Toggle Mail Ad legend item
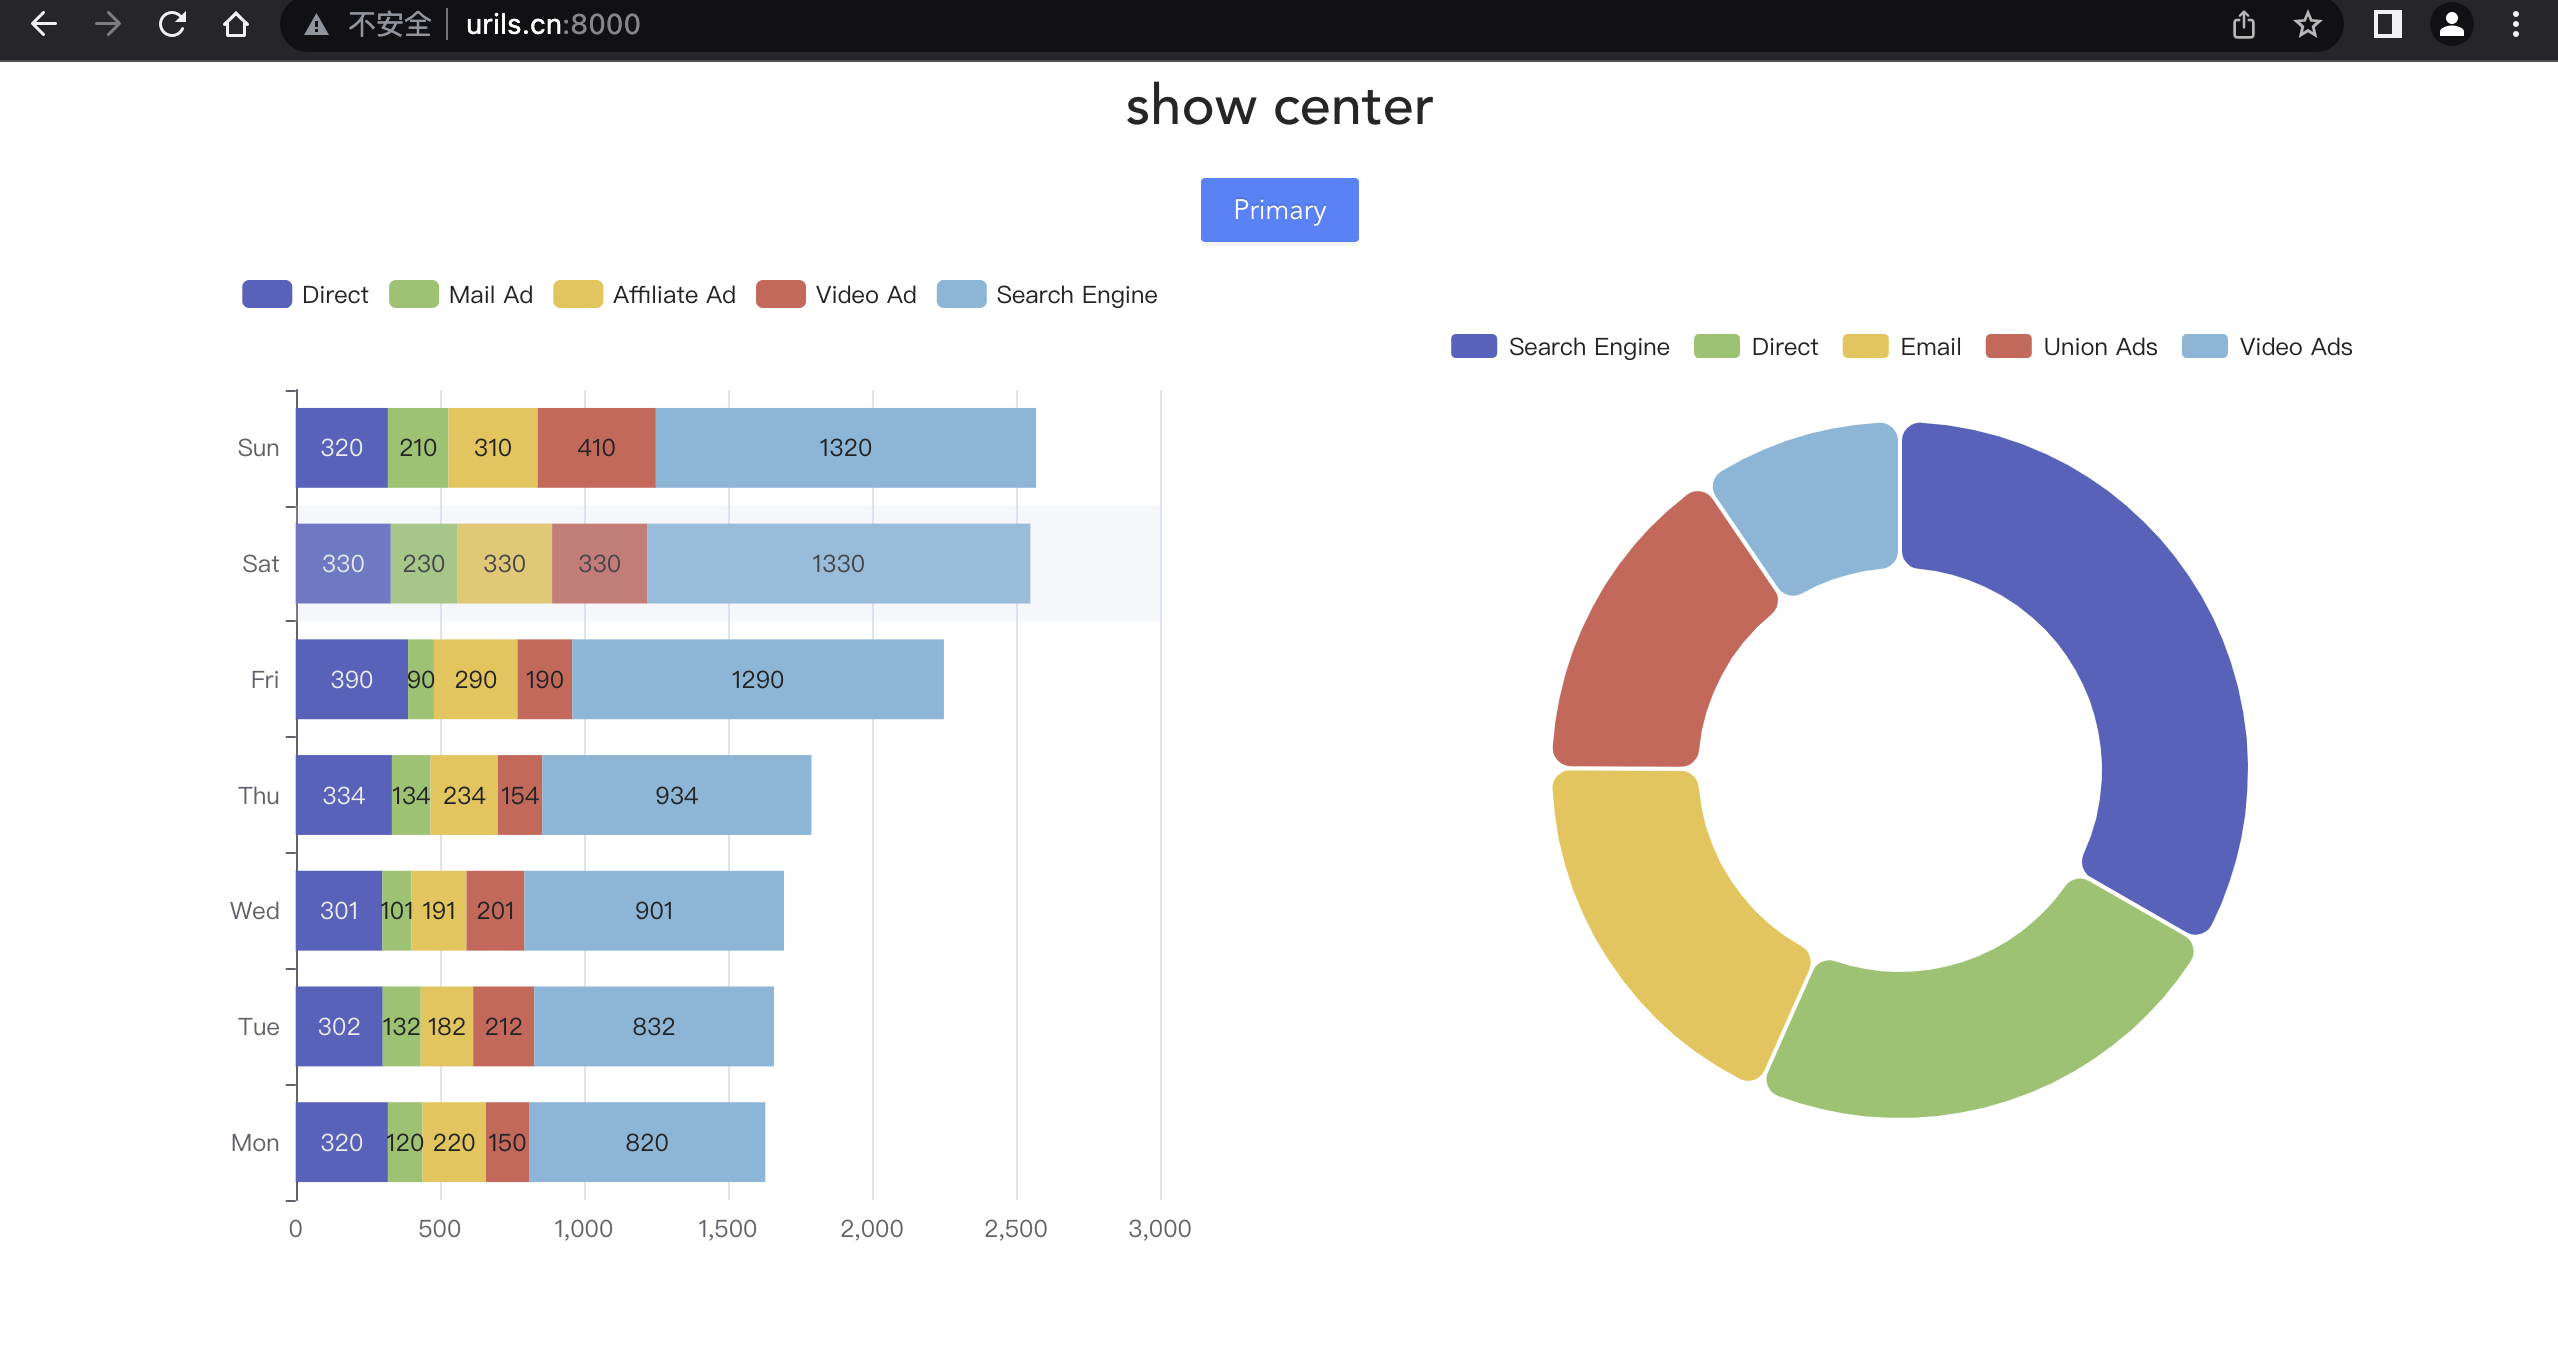Screen dimensions: 2558x1364 click(461, 295)
